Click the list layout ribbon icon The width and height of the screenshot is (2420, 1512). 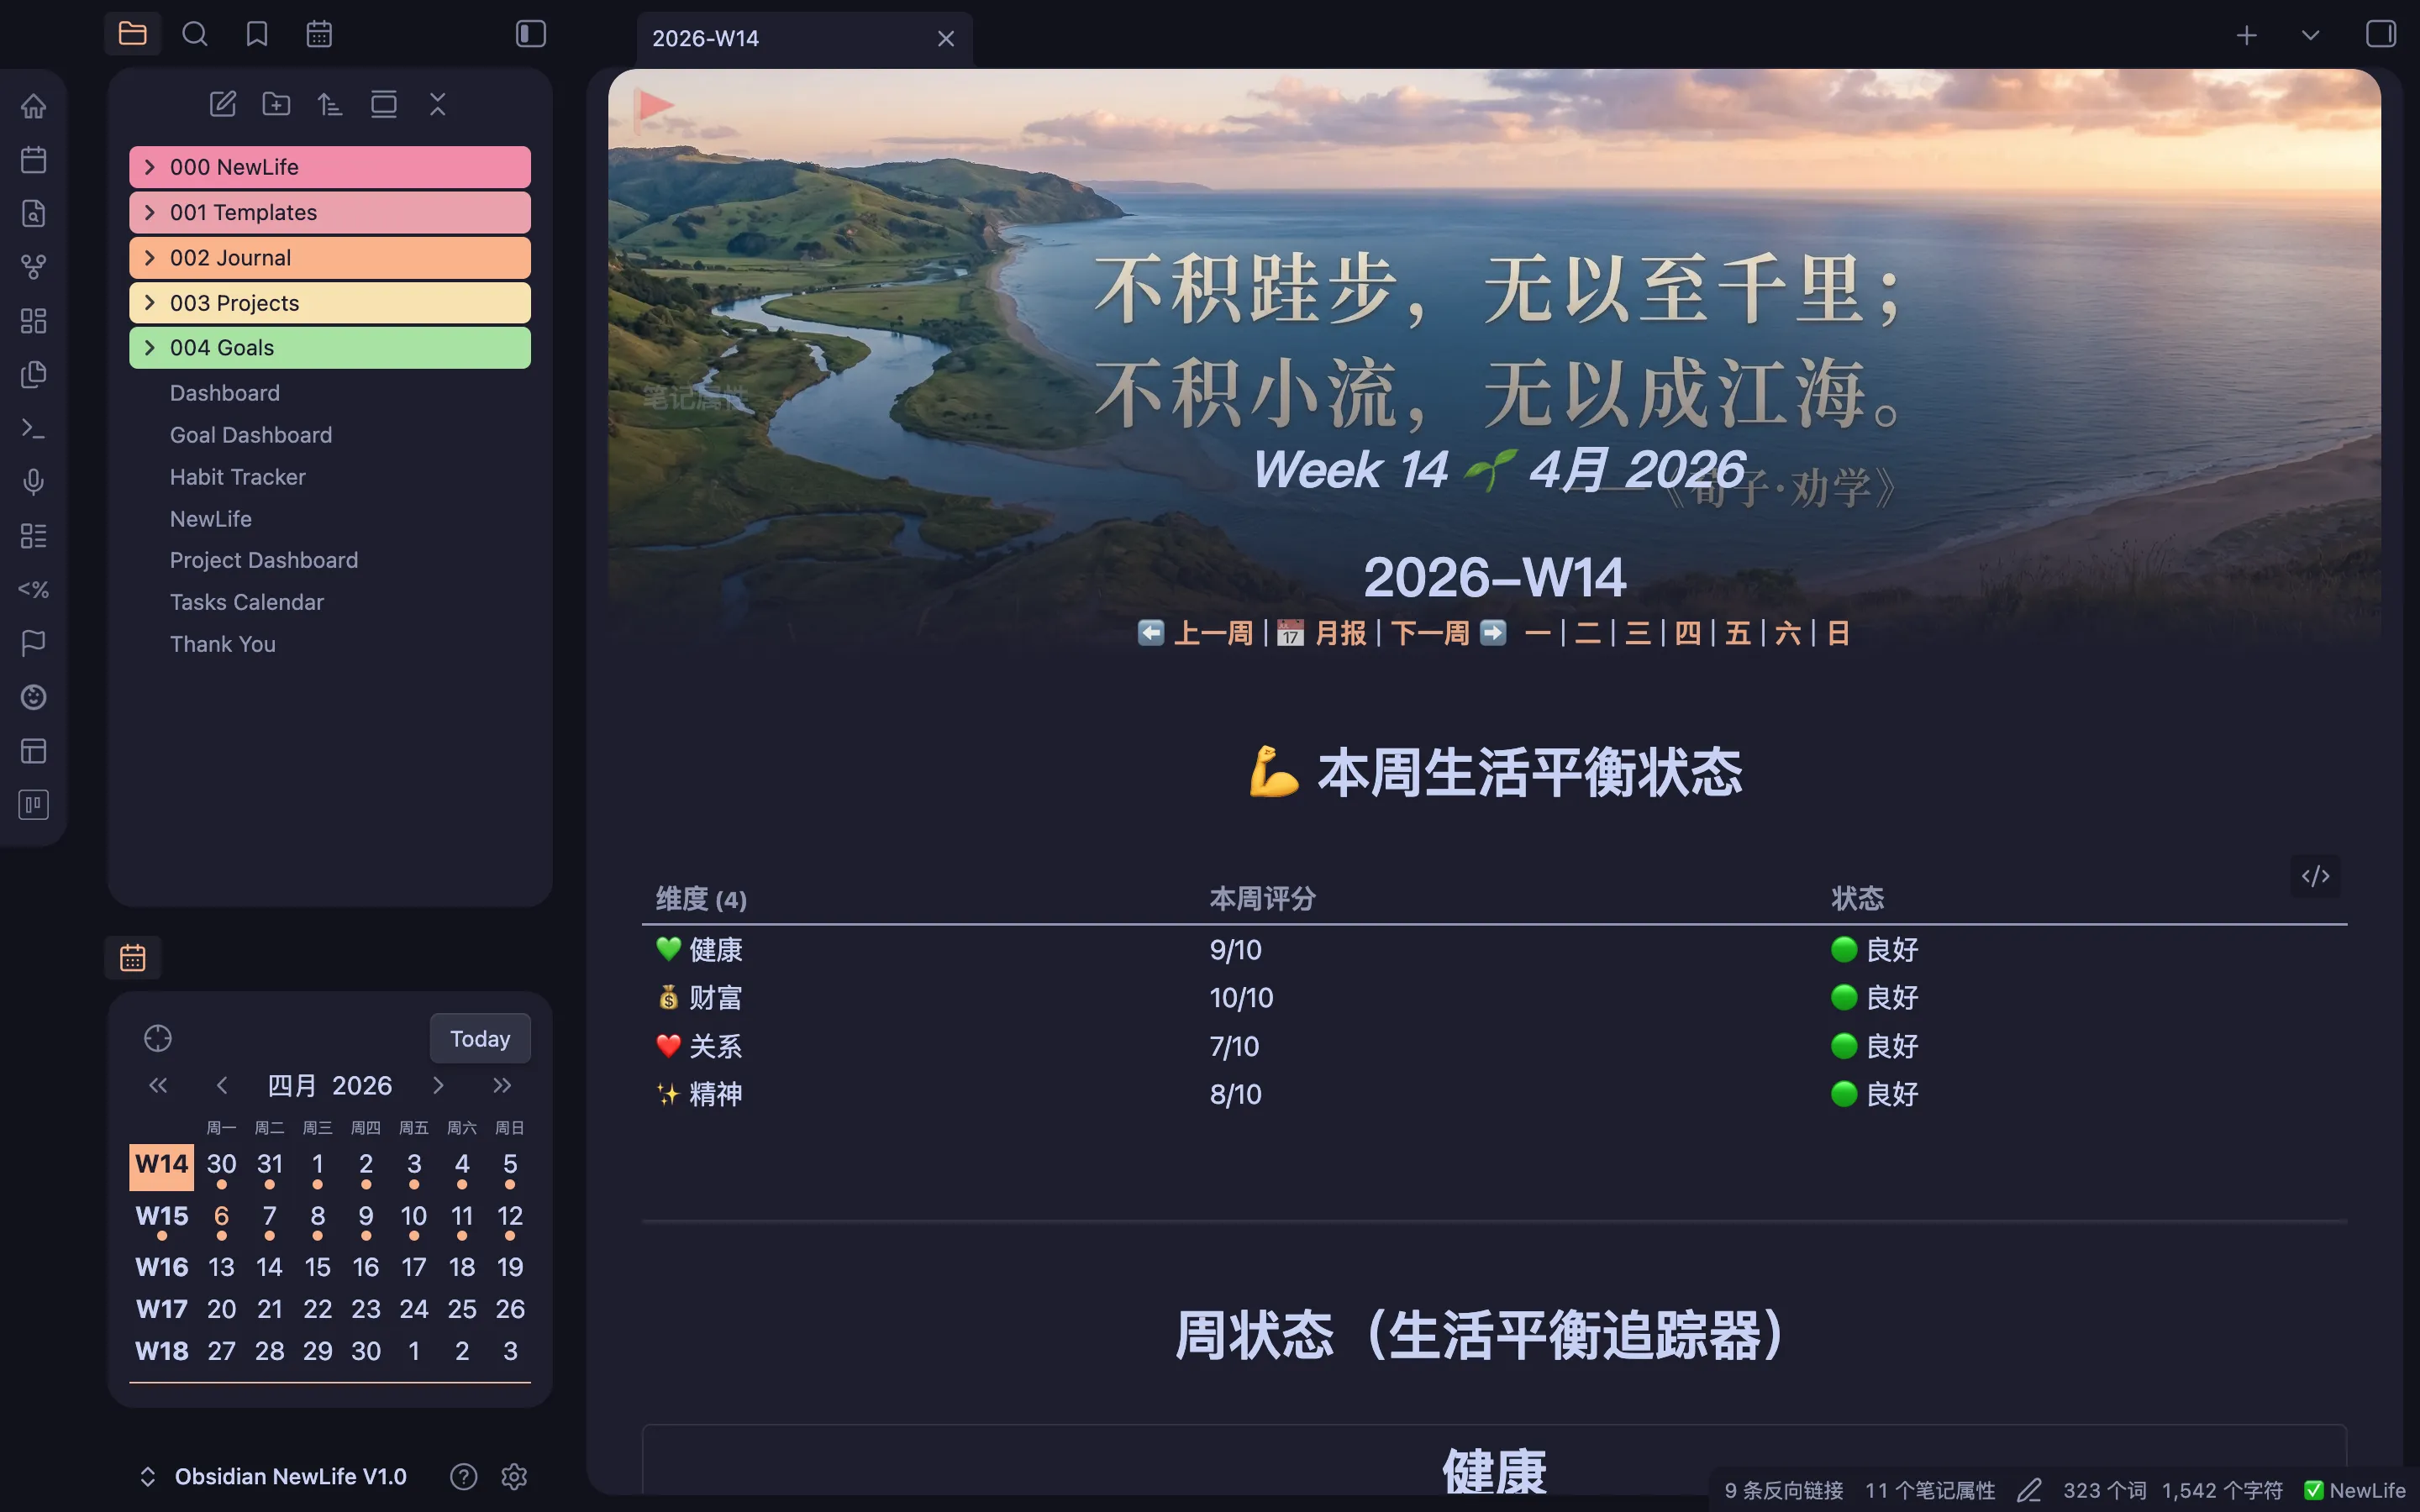point(34,536)
